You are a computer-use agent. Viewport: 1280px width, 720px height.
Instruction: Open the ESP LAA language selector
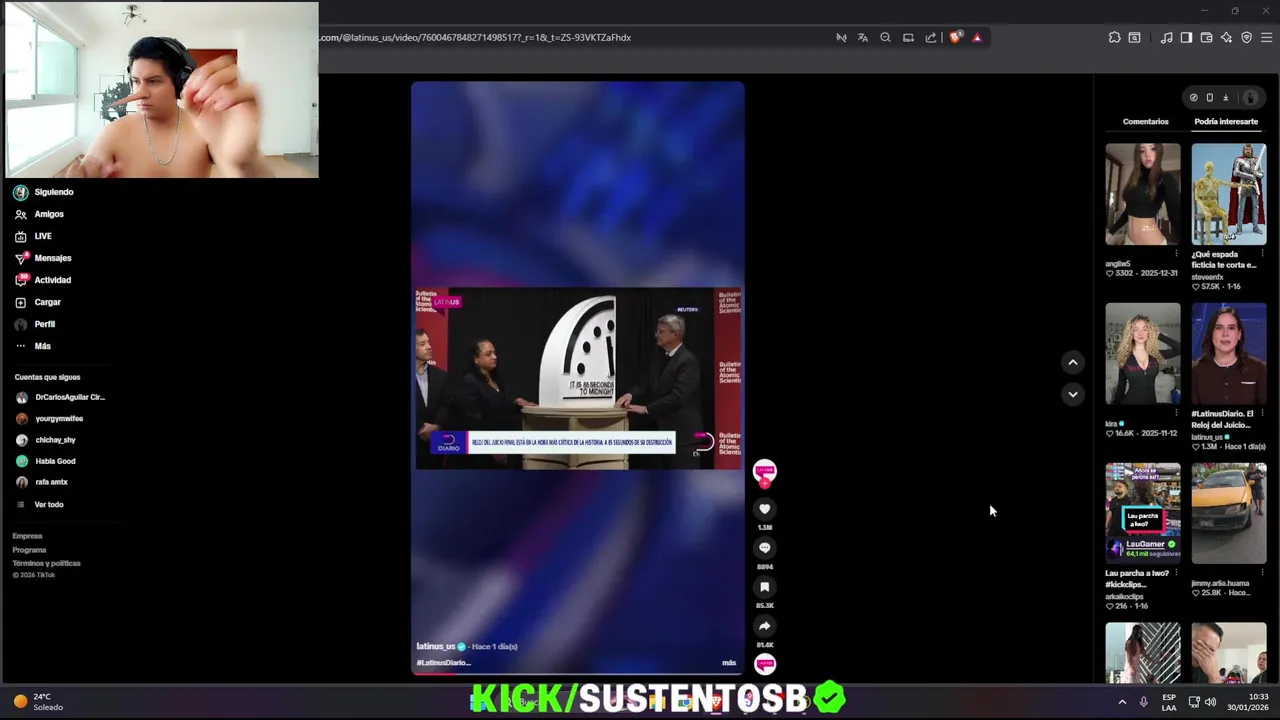[1169, 702]
